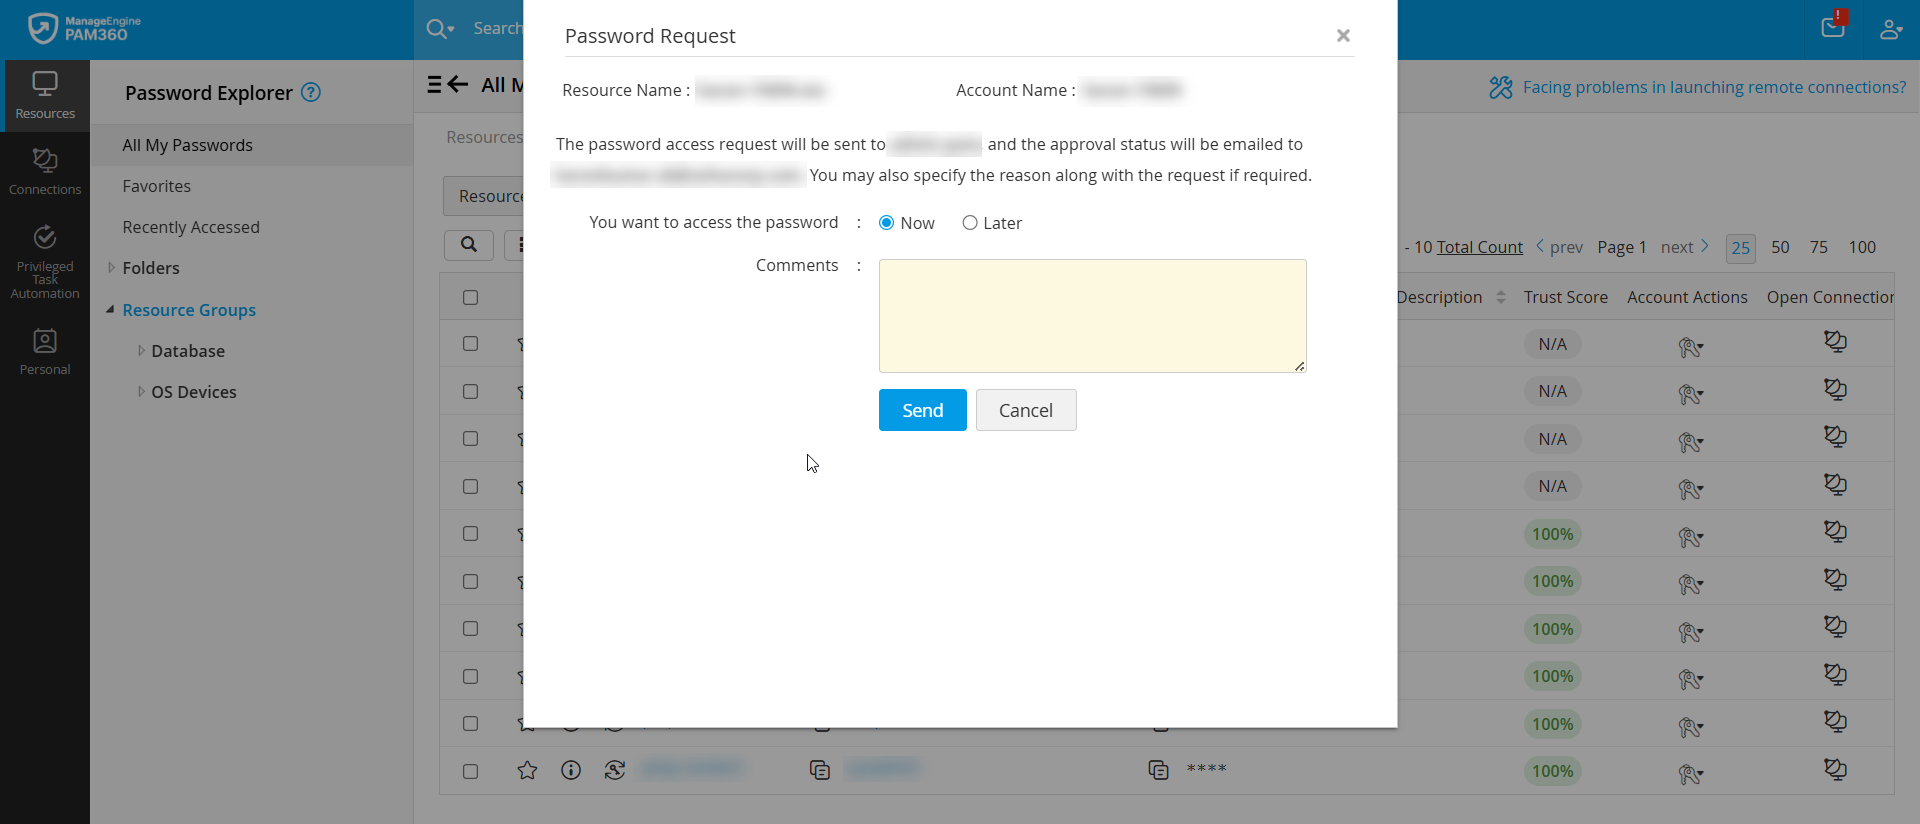Mark the last resource row as favorite

click(527, 770)
